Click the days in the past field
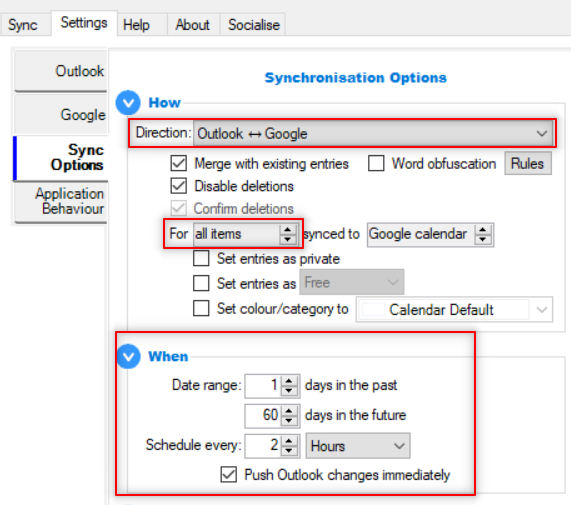Viewport: 571px width, 505px height. click(x=263, y=386)
